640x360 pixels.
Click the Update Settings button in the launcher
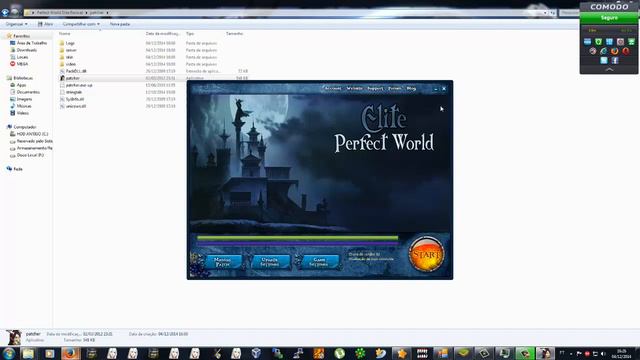point(270,262)
